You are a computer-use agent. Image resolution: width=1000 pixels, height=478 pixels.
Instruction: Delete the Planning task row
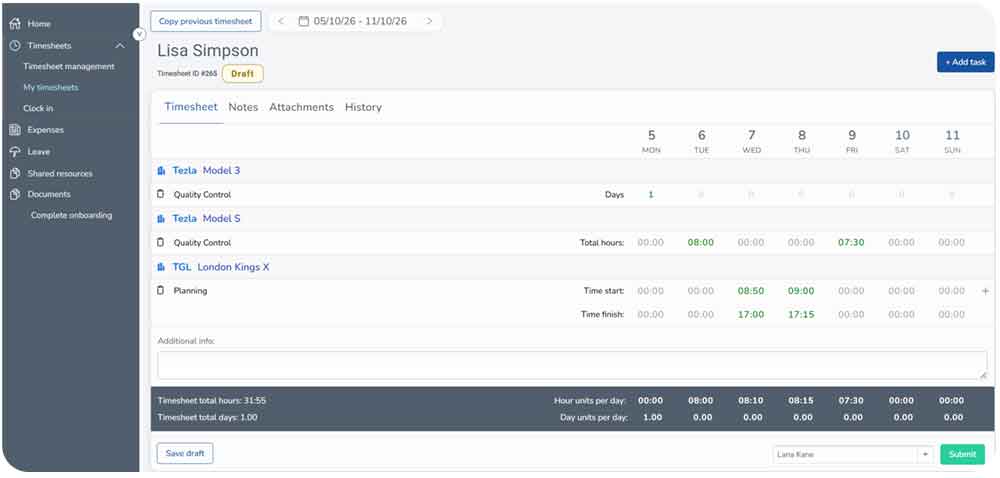161,291
